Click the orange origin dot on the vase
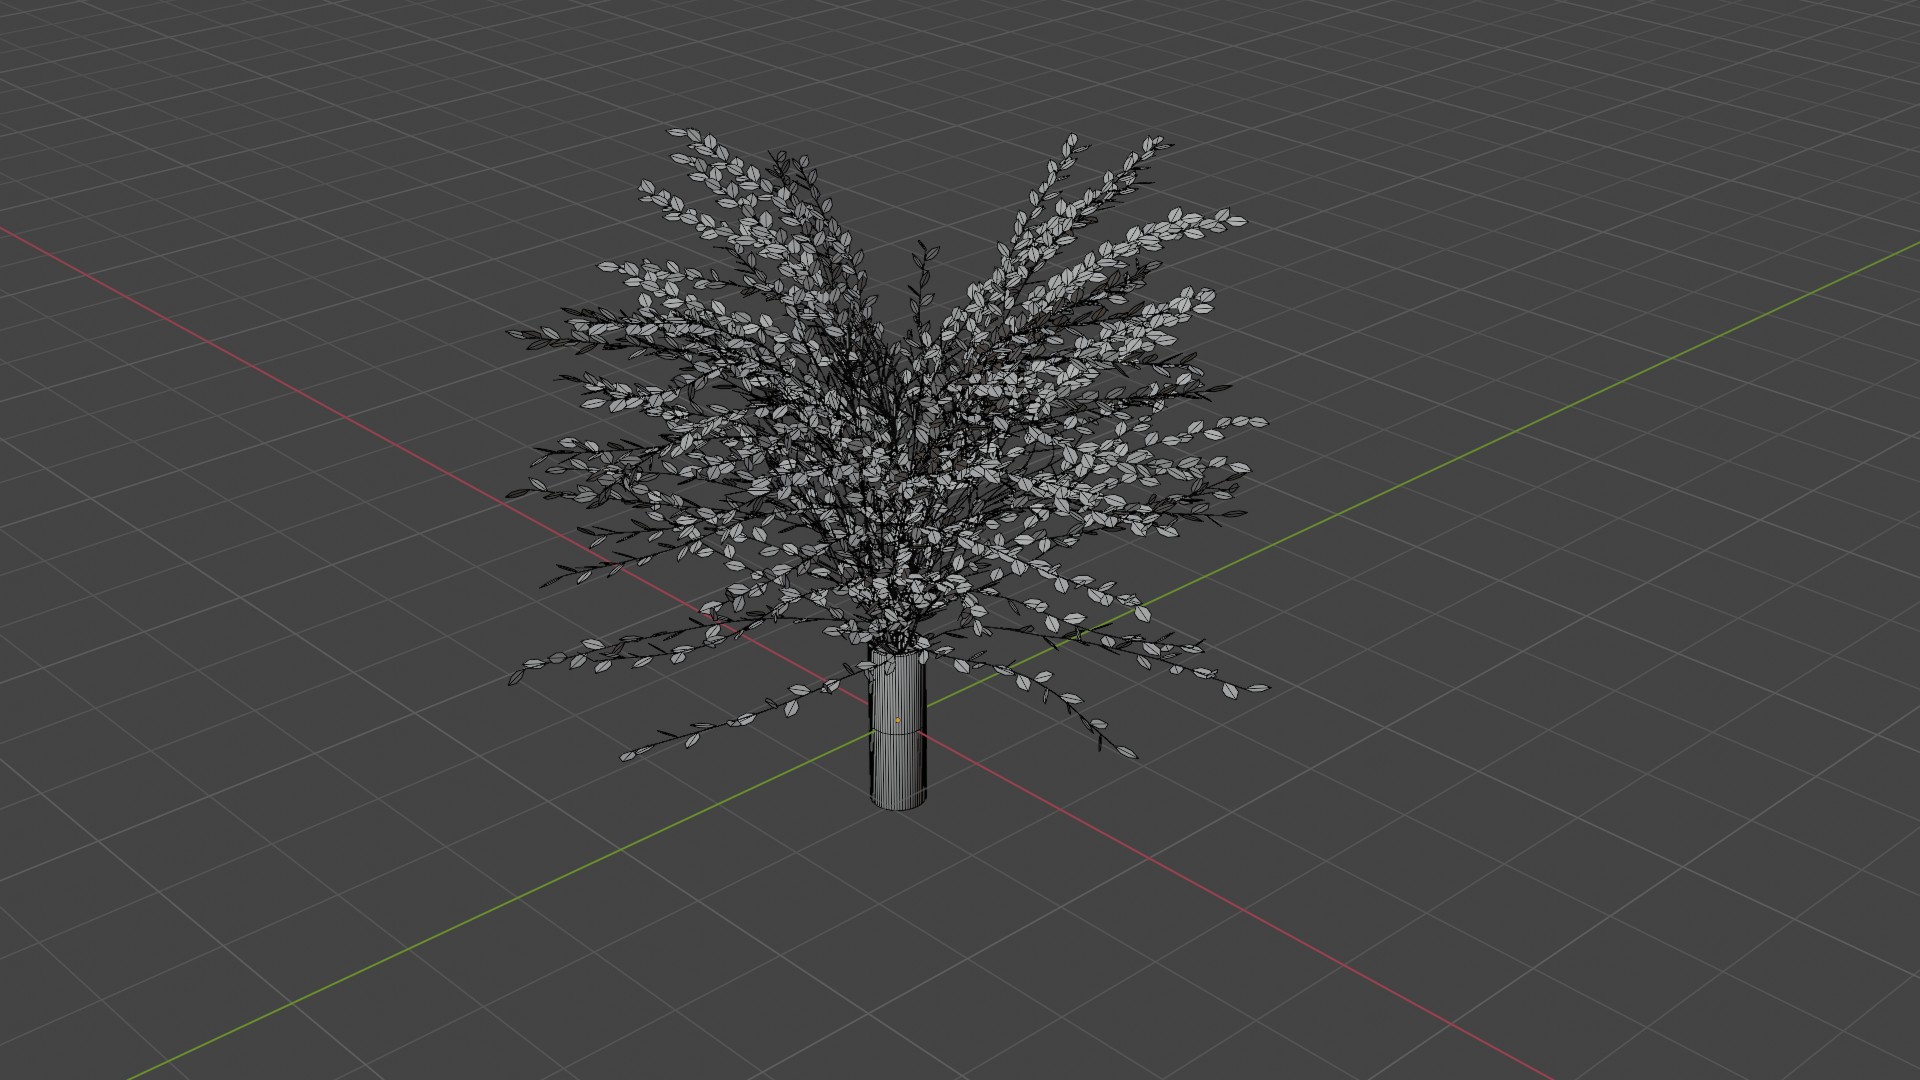Image resolution: width=1920 pixels, height=1080 pixels. point(898,720)
